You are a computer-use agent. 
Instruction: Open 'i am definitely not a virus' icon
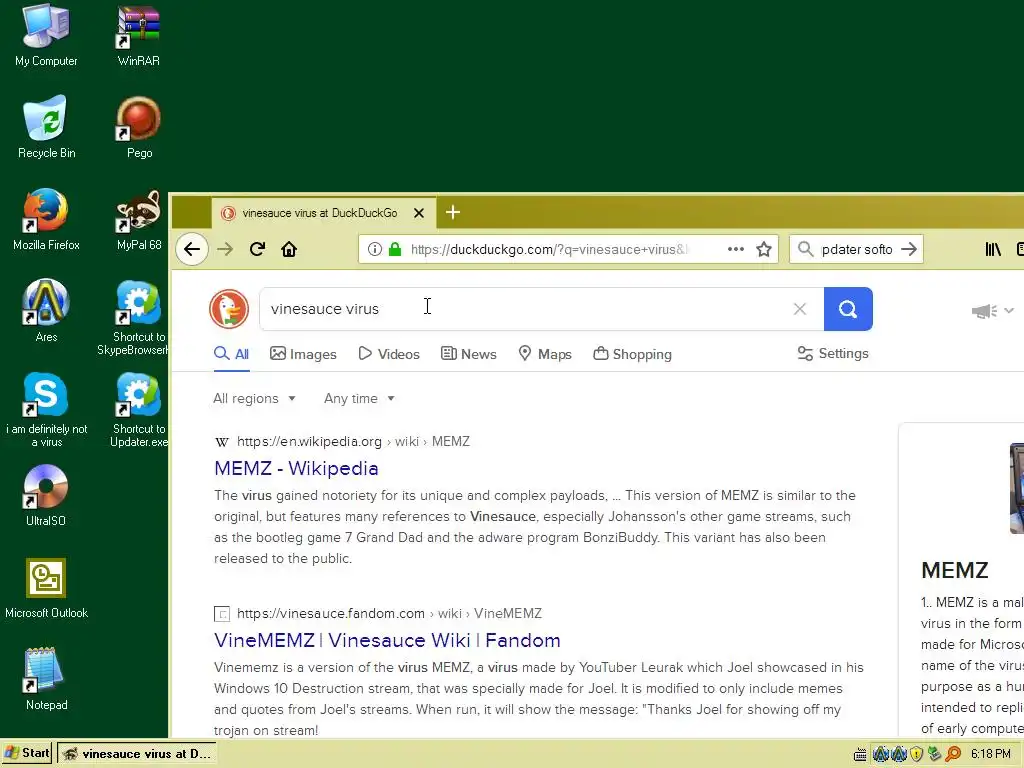click(46, 410)
